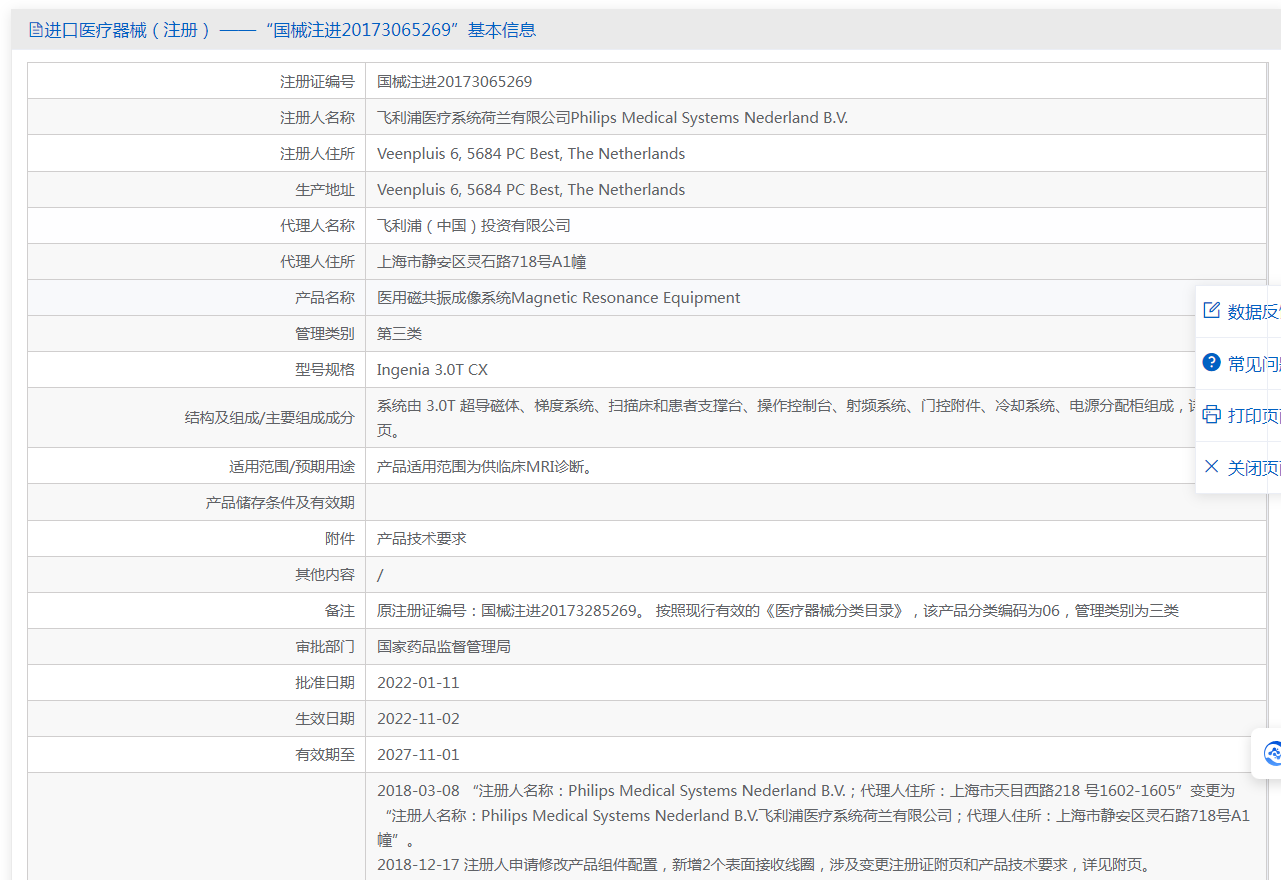
Task: Click the 产品储存条件及有效期 label
Action: [x=280, y=502]
